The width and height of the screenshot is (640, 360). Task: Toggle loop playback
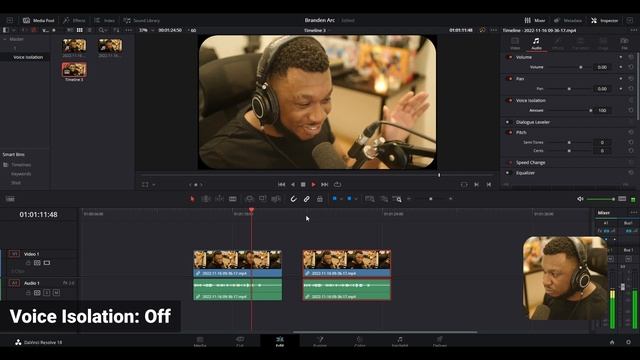pos(338,185)
